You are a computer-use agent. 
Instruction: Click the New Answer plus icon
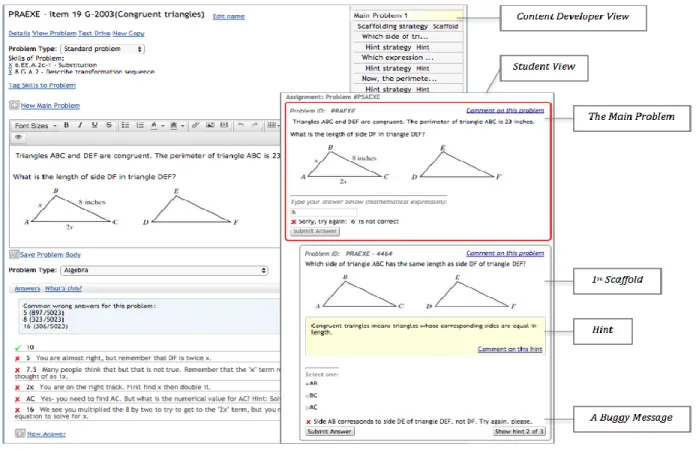(x=20, y=433)
